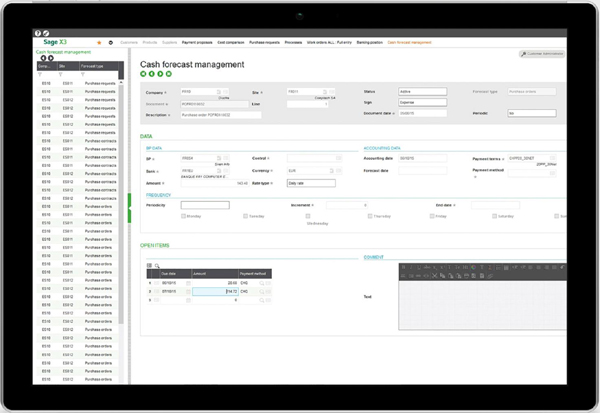Image resolution: width=600 pixels, height=413 pixels.
Task: Open Products menu link
Action: 150,42
